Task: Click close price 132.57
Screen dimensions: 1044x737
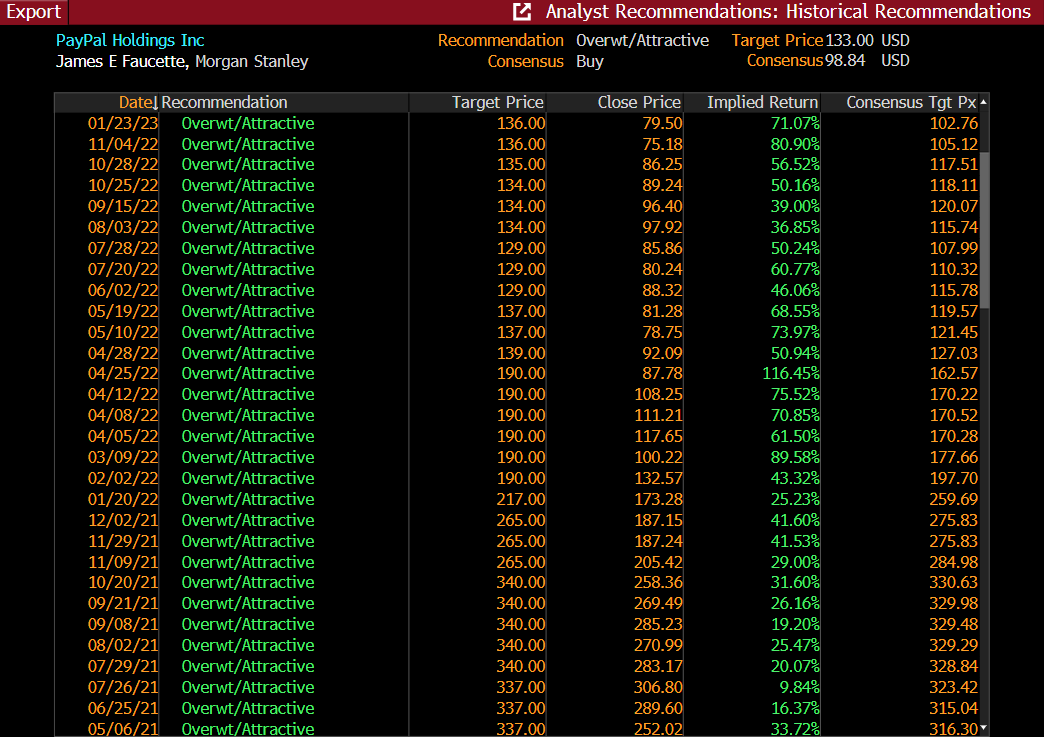Action: [658, 479]
